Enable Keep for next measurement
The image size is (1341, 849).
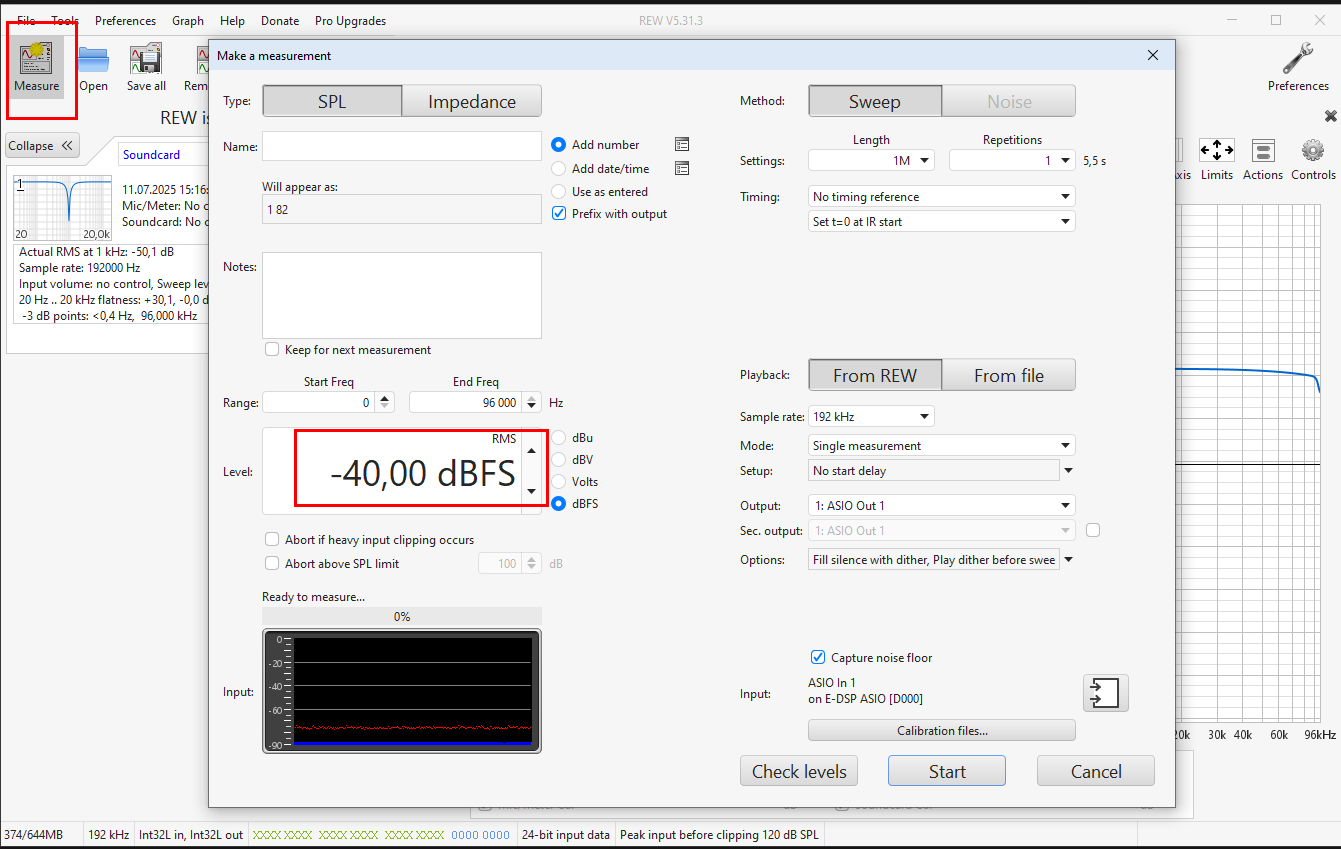[x=272, y=350]
